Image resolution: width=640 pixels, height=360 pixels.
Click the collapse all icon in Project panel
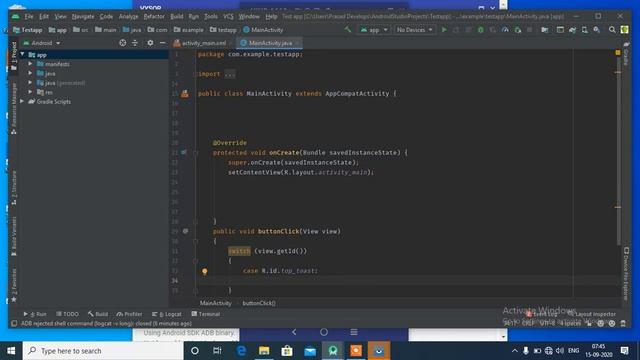click(135, 43)
